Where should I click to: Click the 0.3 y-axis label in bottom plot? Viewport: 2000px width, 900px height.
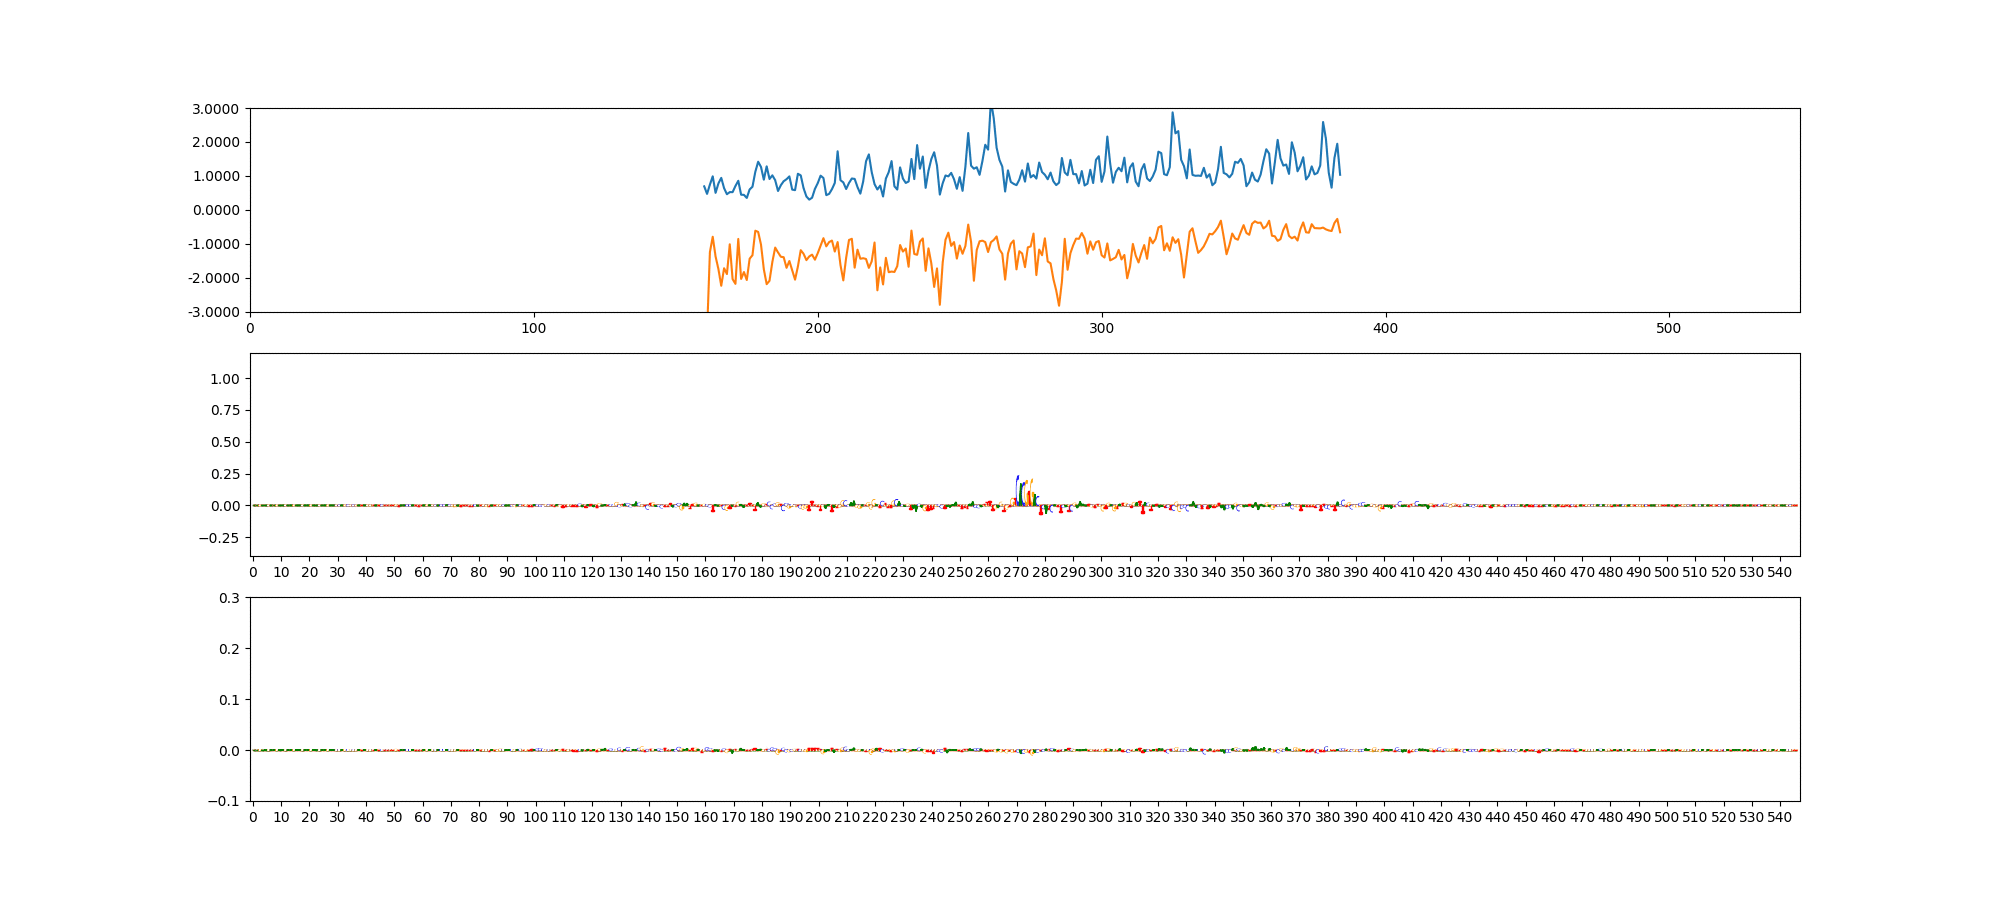pyautogui.click(x=229, y=598)
